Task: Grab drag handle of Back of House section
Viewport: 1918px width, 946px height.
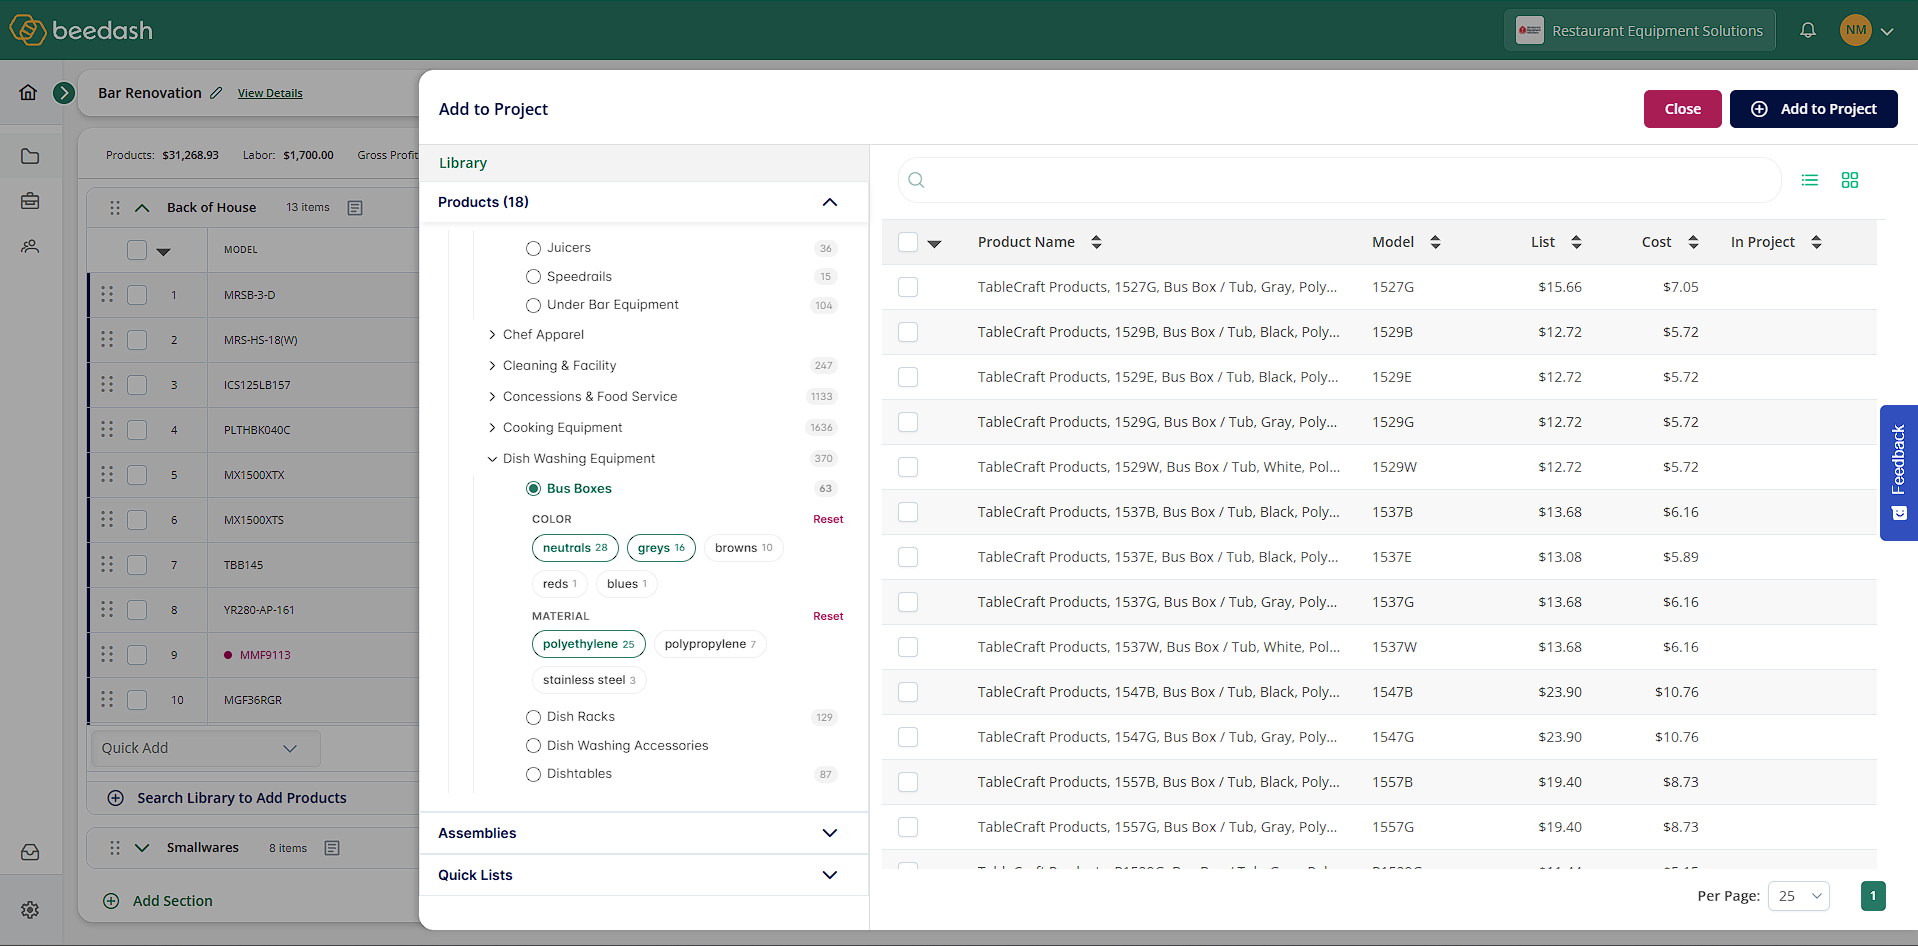Action: pos(115,208)
